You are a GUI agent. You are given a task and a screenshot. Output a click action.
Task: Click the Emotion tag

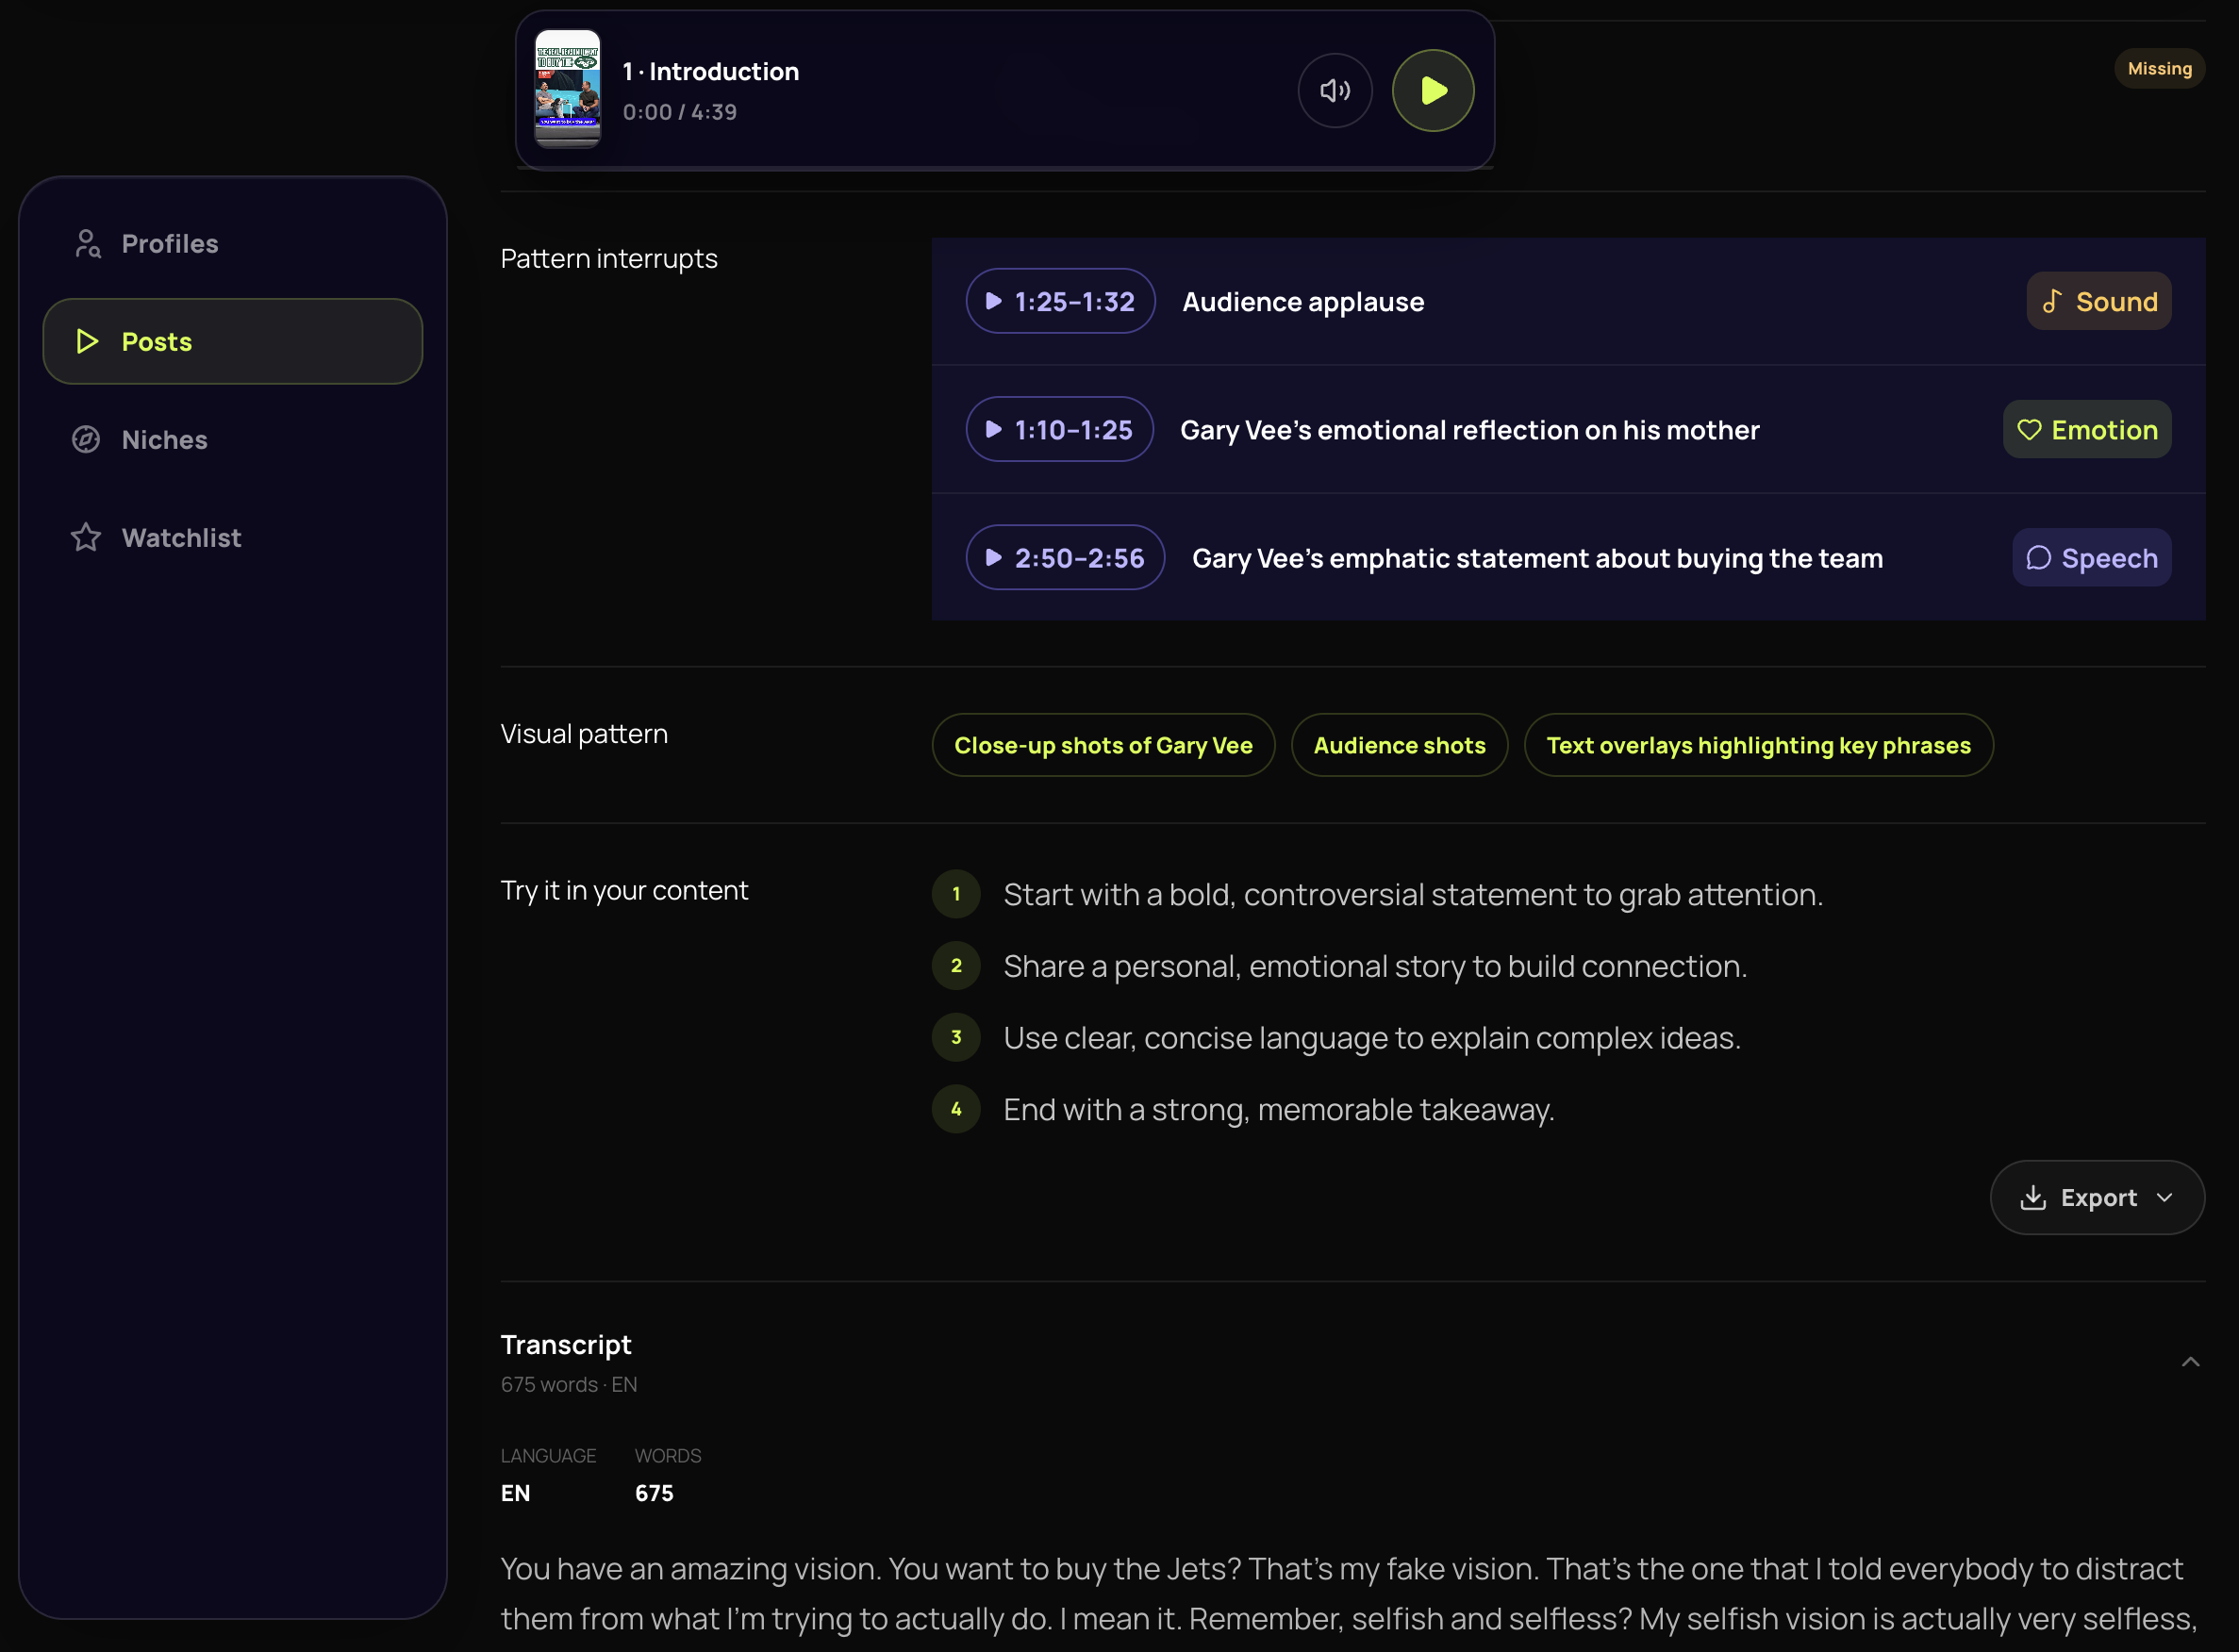click(x=2086, y=429)
